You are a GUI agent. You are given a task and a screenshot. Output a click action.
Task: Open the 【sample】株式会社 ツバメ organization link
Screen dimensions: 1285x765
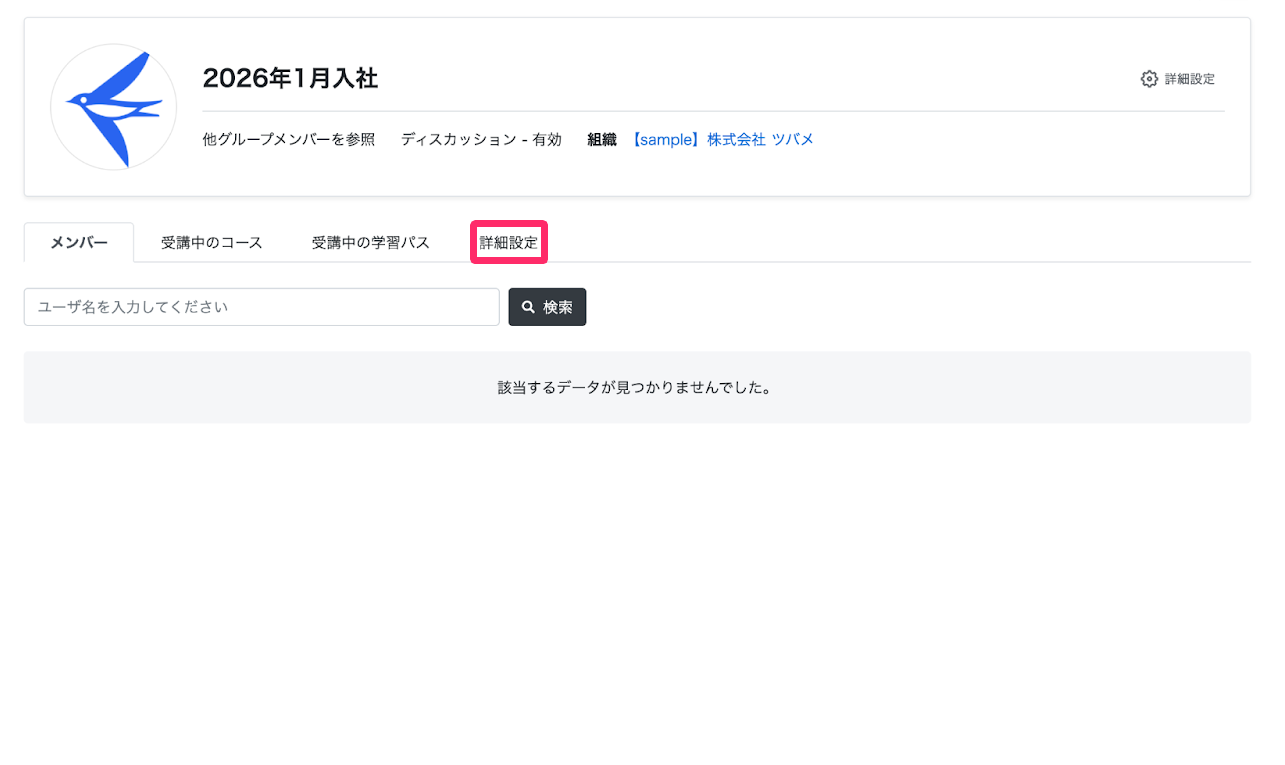722,140
